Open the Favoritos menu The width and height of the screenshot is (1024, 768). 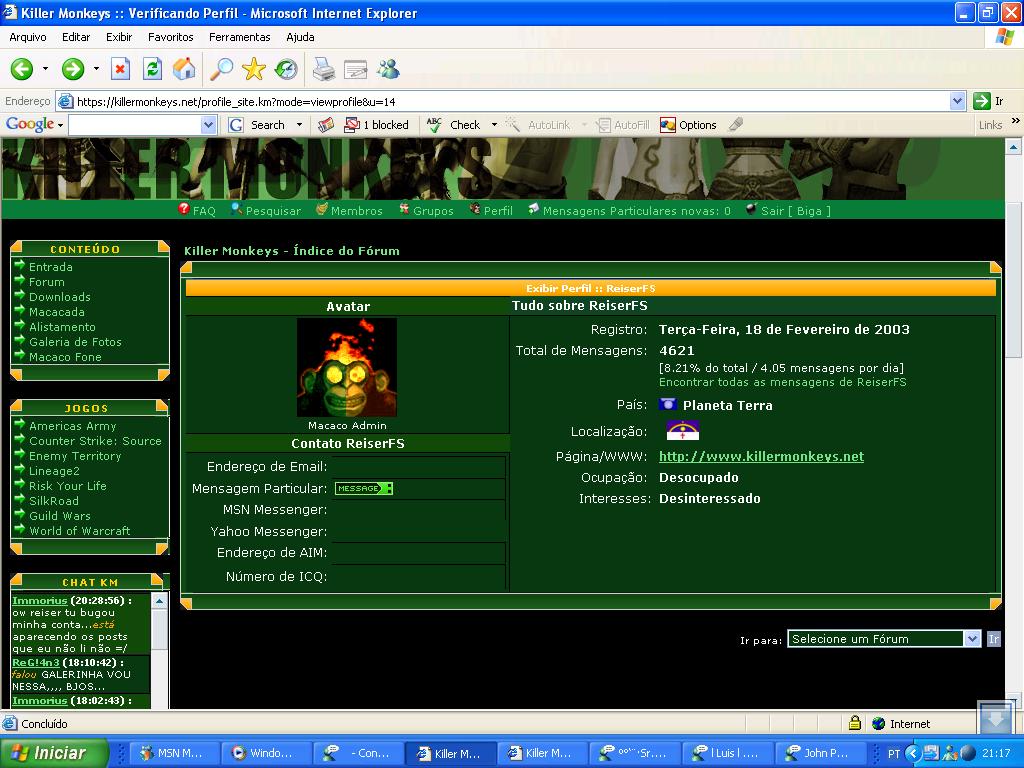pos(170,37)
